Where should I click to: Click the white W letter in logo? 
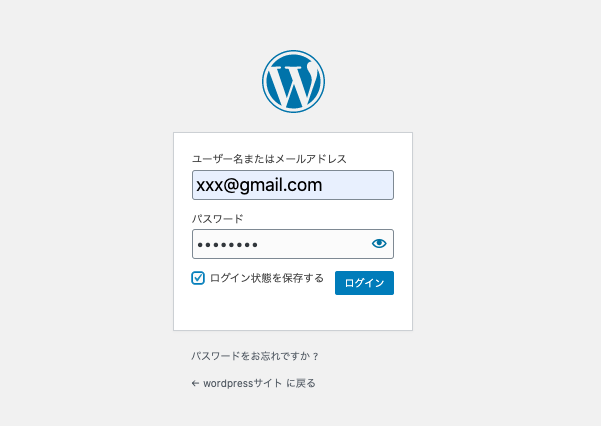pyautogui.click(x=293, y=84)
